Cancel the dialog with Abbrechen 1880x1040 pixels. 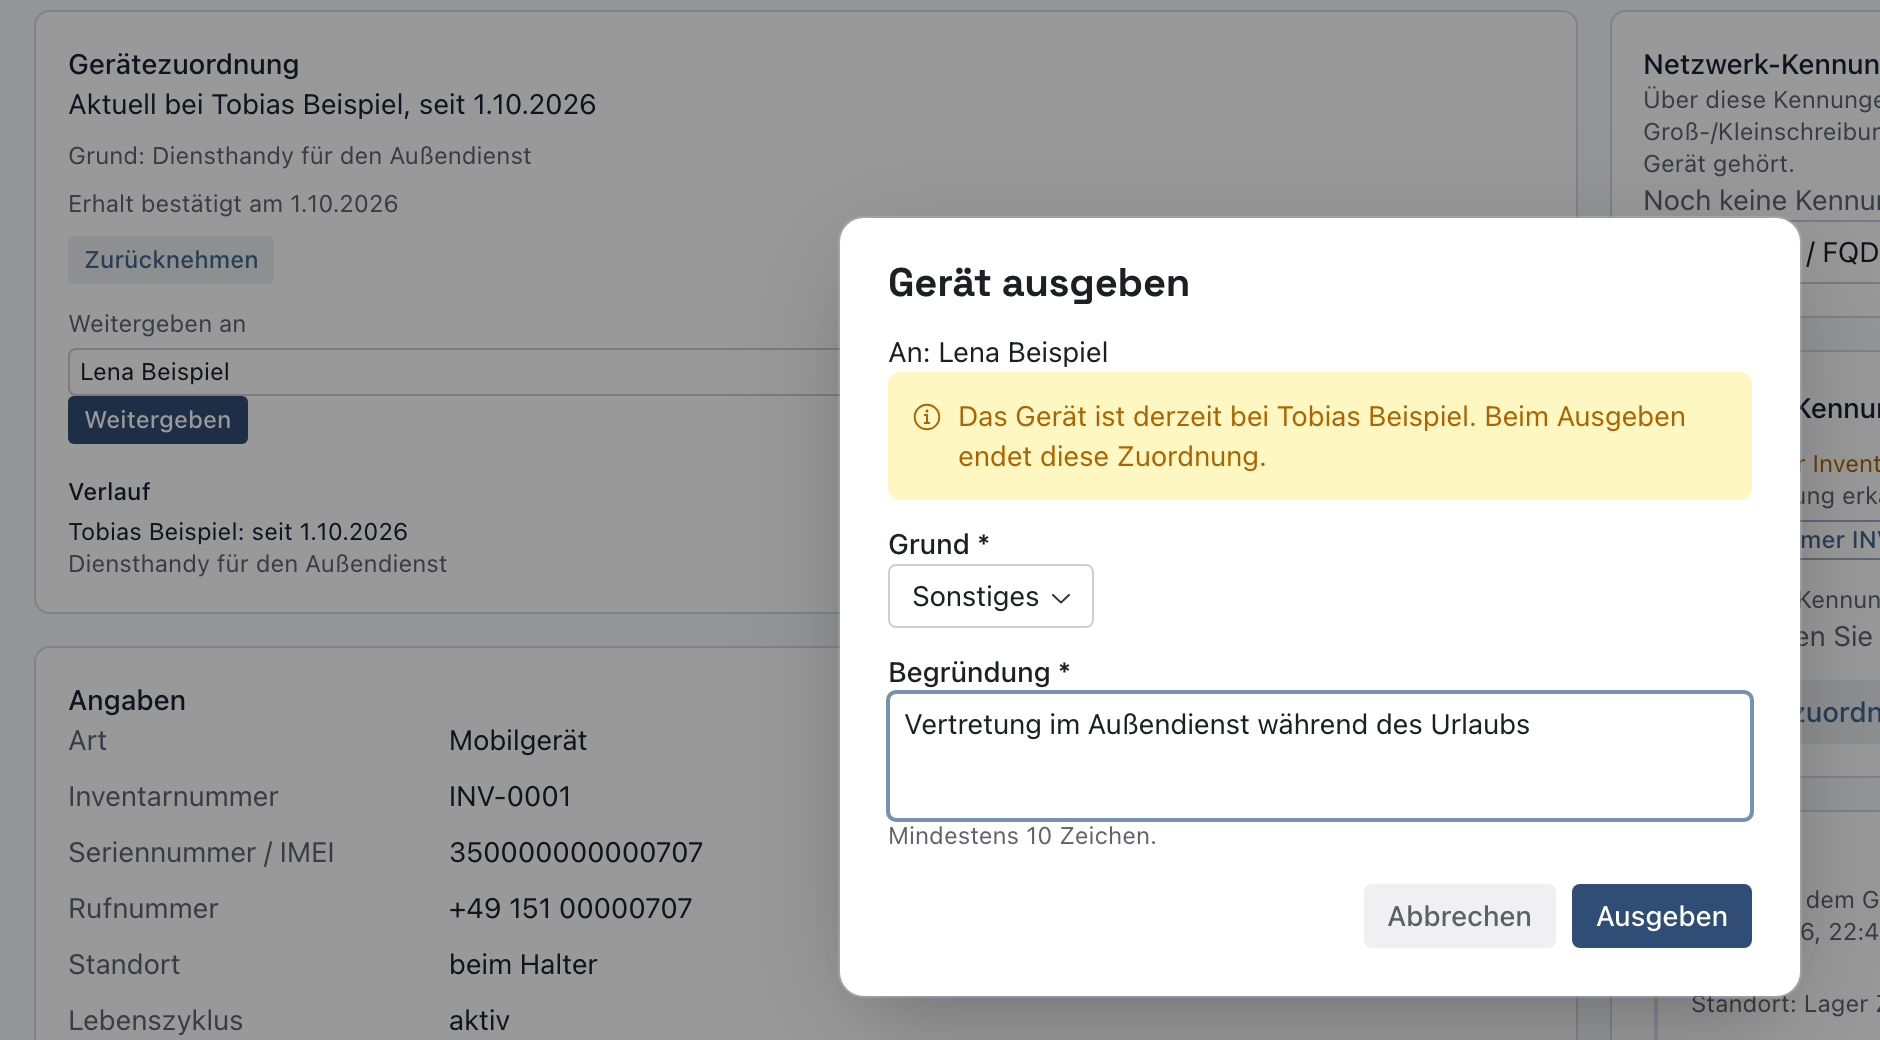(x=1459, y=916)
